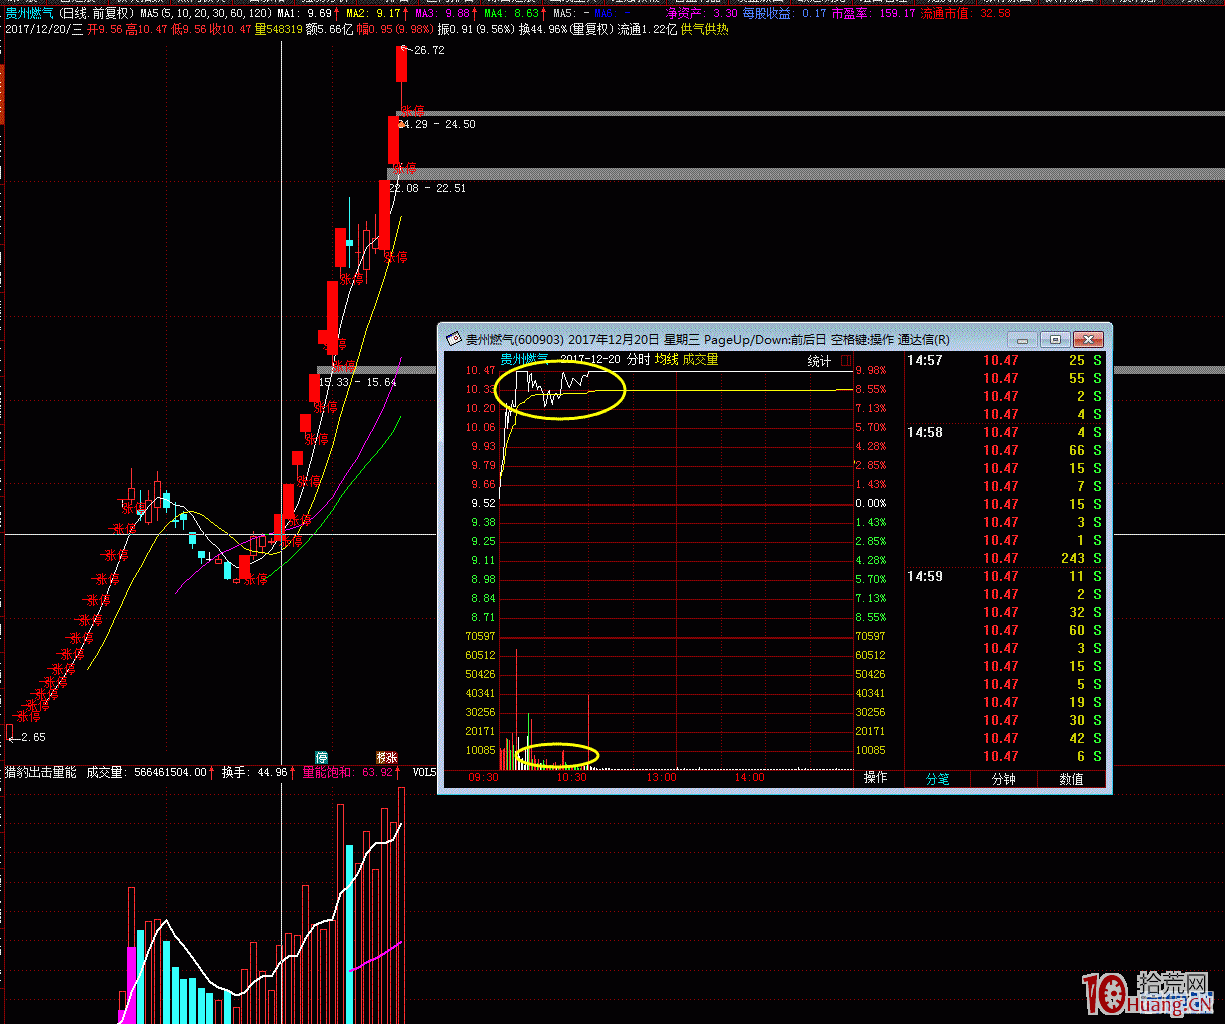Click the 量能饱和 value label
Viewport: 1225px width, 1024px height.
click(x=347, y=772)
